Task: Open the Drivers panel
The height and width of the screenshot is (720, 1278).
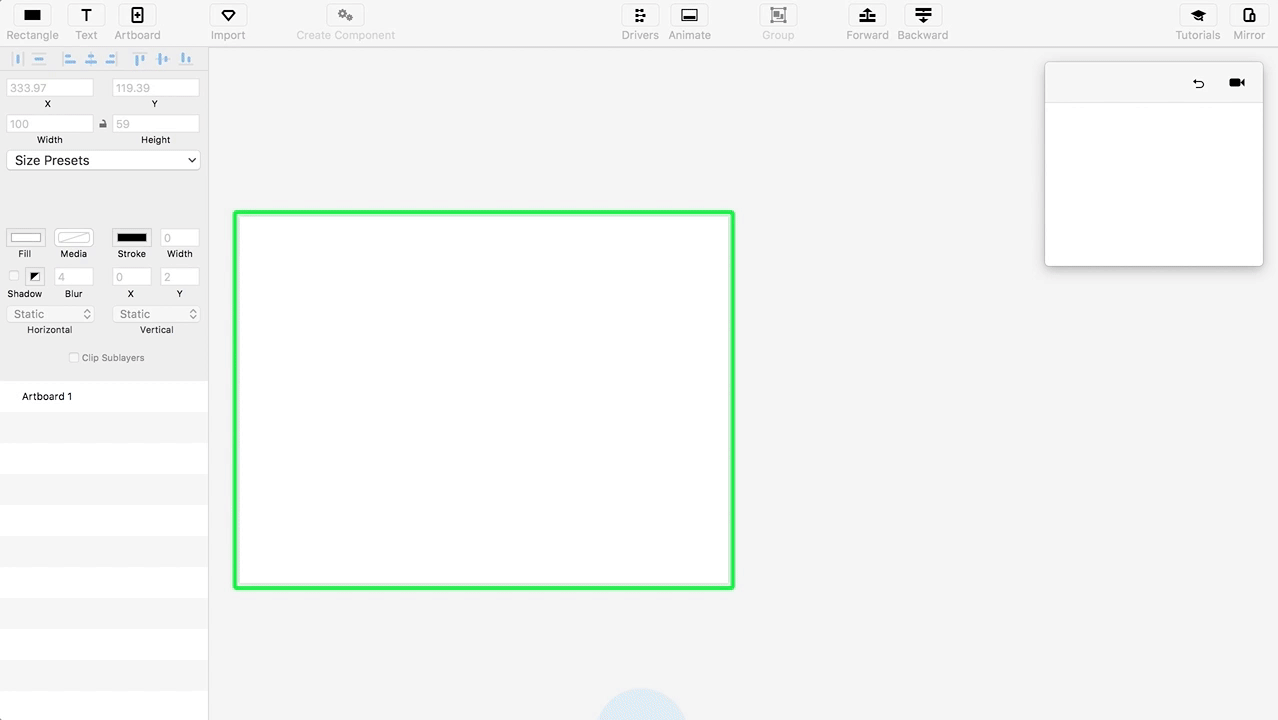Action: click(640, 15)
